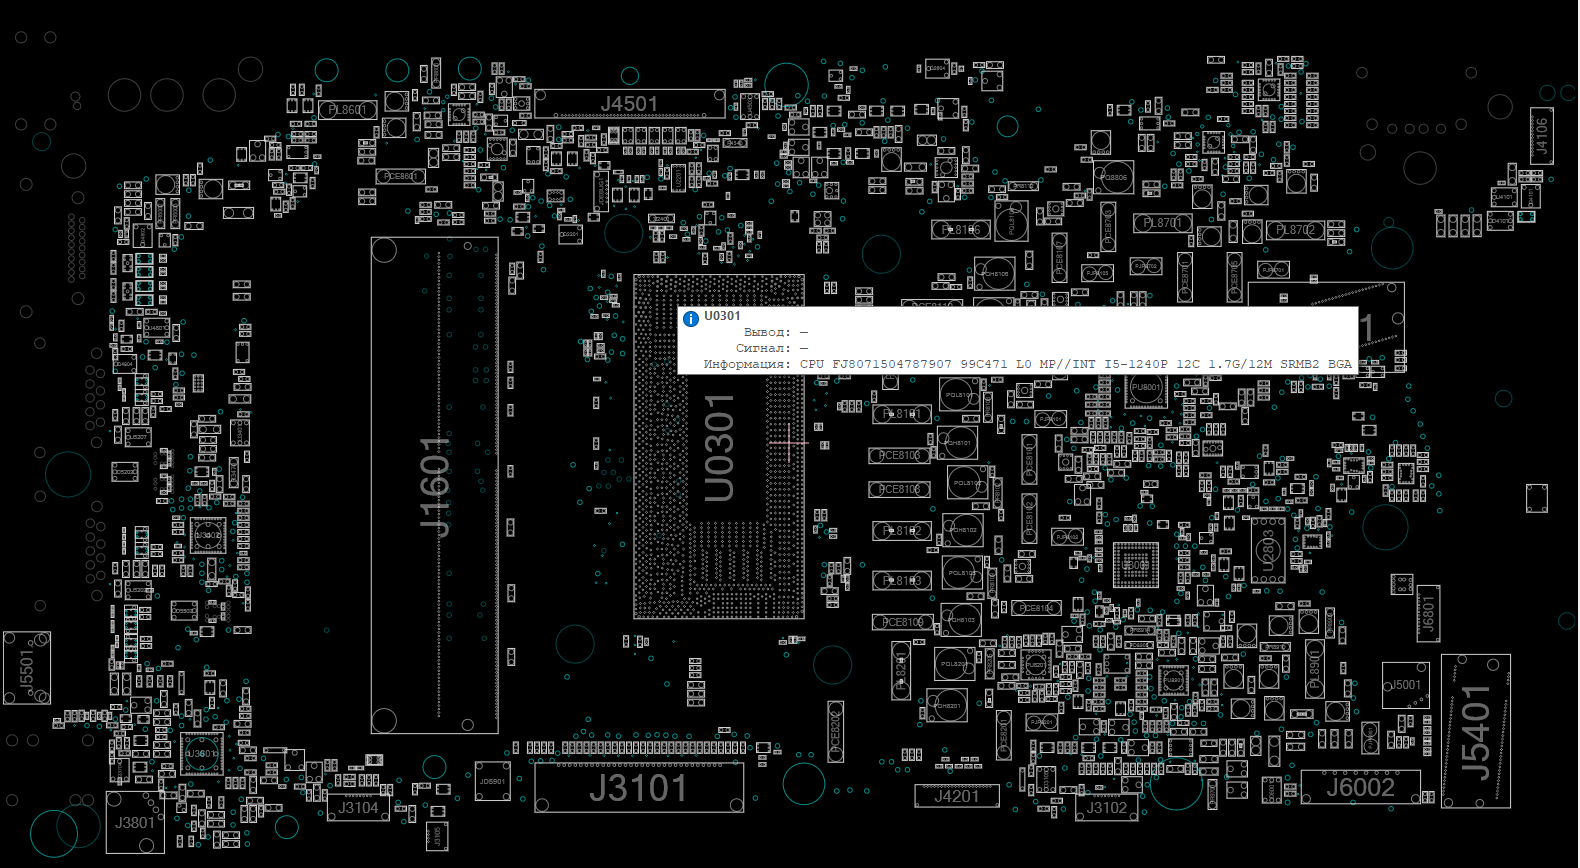Click the PU8001 controller chip
The image size is (1580, 868).
pyautogui.click(x=1146, y=388)
